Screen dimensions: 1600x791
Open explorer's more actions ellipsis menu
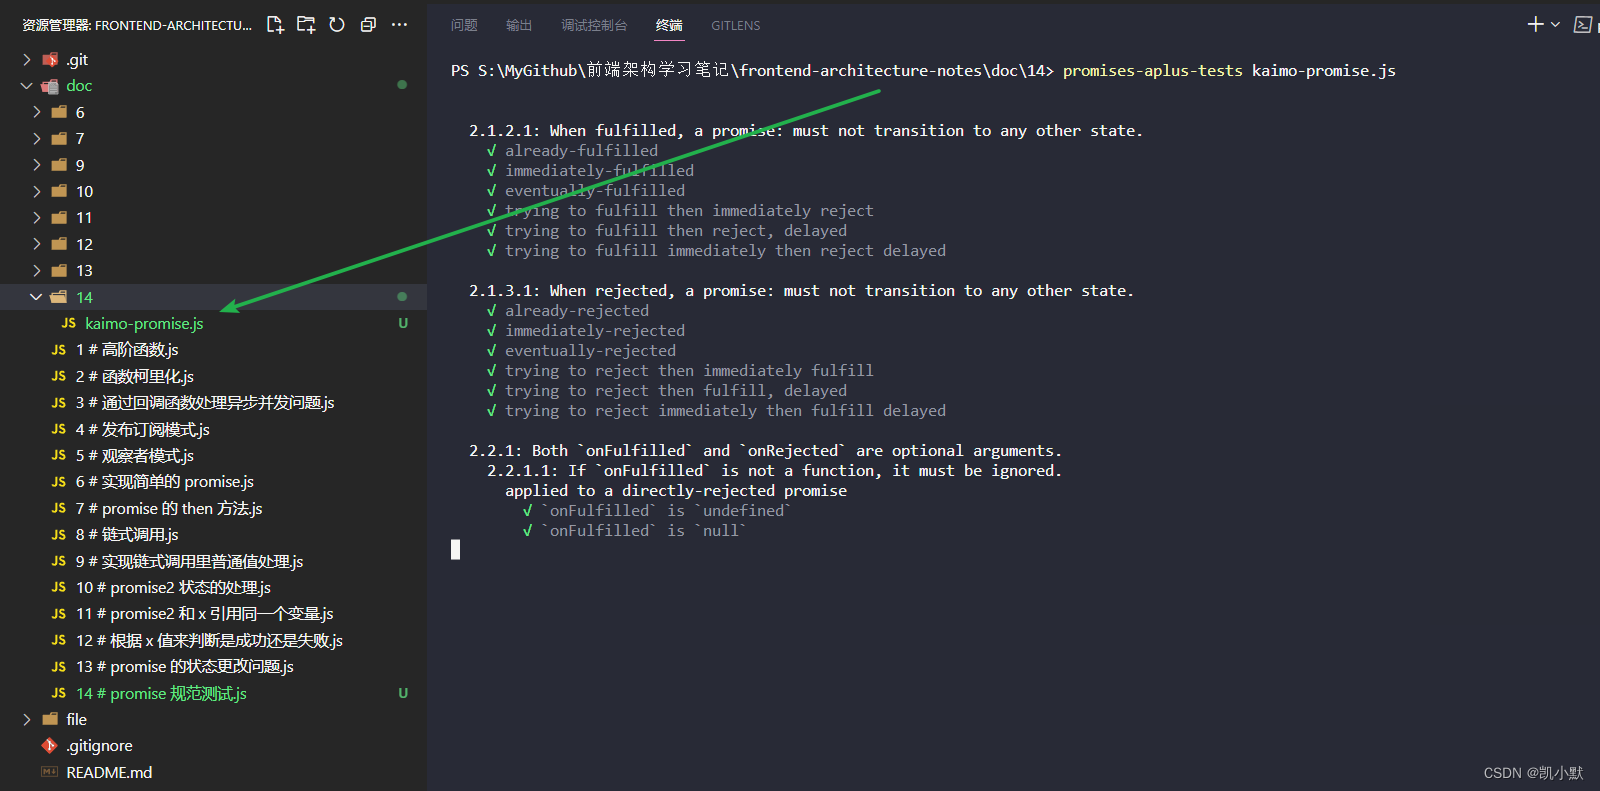tap(399, 25)
